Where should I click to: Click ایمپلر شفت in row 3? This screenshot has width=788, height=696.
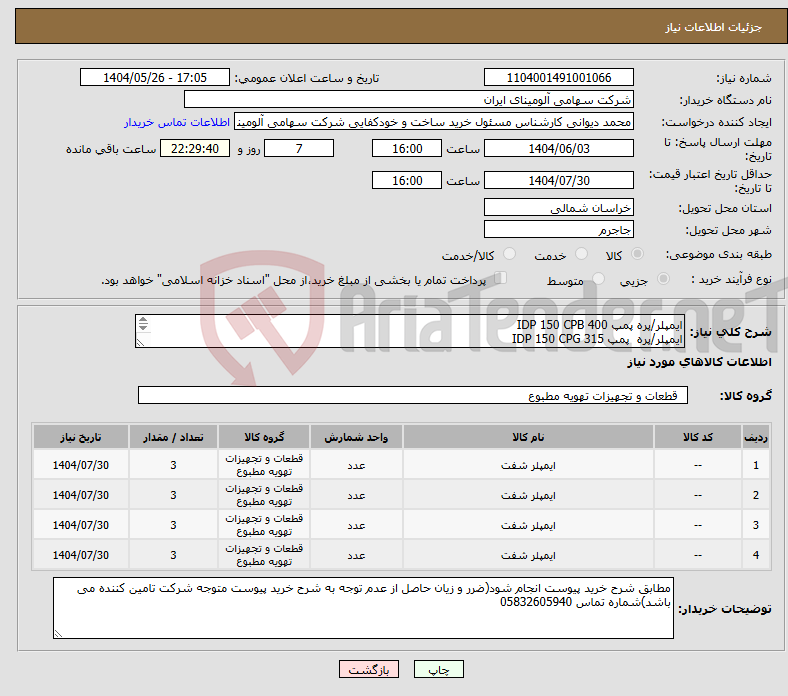528,525
